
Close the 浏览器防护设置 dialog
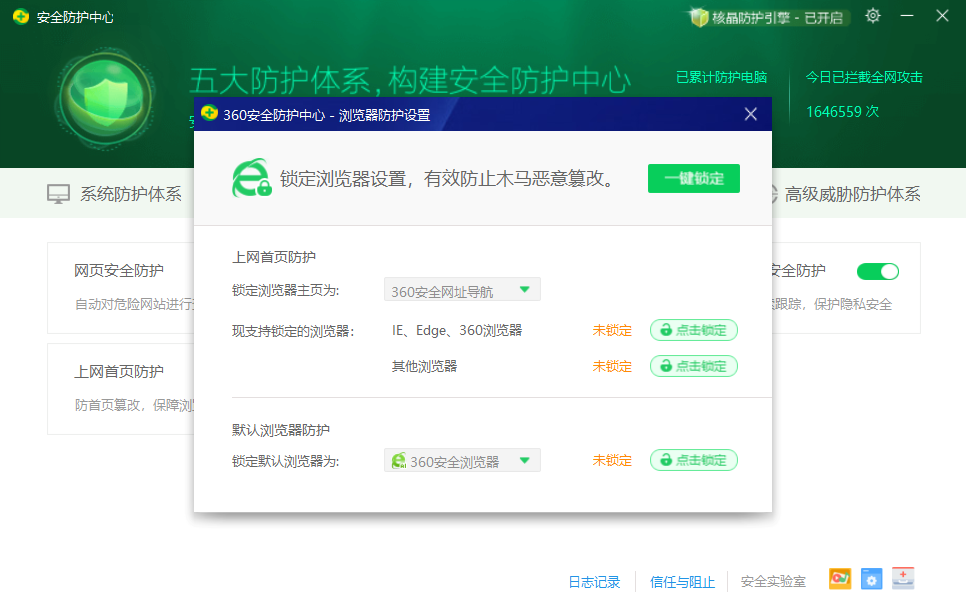click(750, 114)
